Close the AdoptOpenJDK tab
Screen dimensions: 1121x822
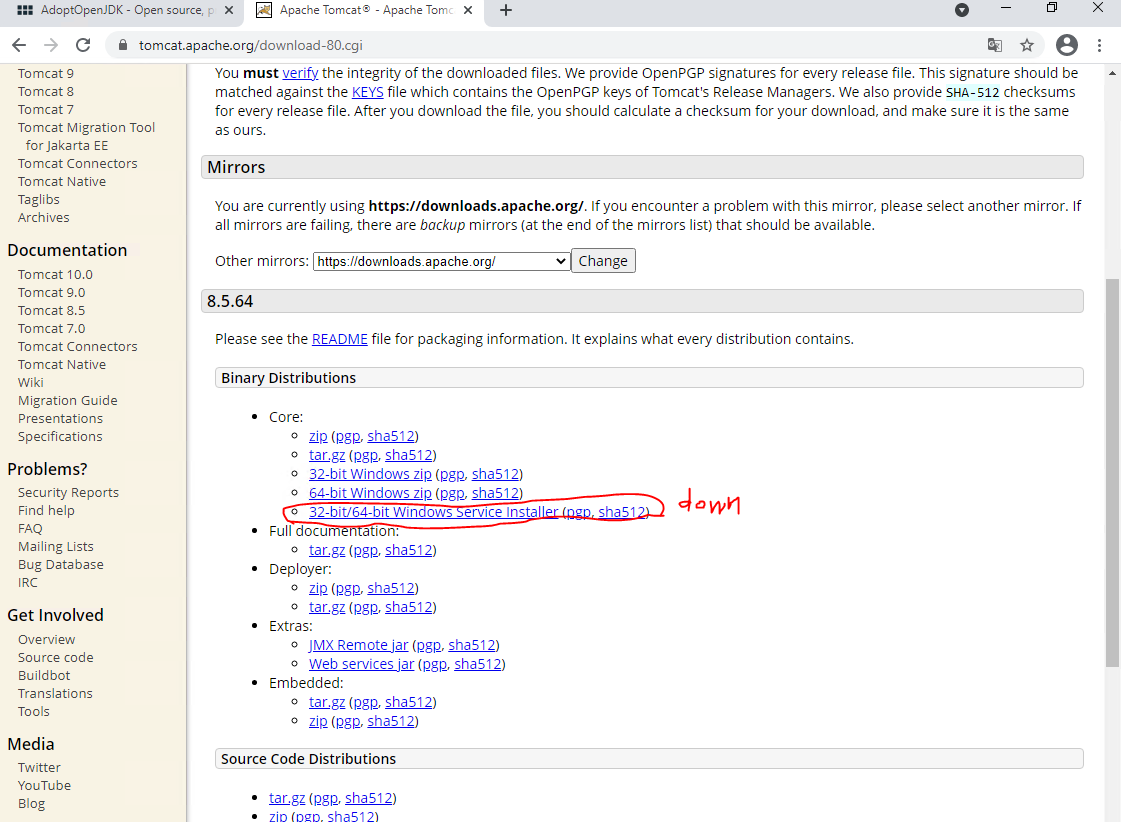pos(229,10)
